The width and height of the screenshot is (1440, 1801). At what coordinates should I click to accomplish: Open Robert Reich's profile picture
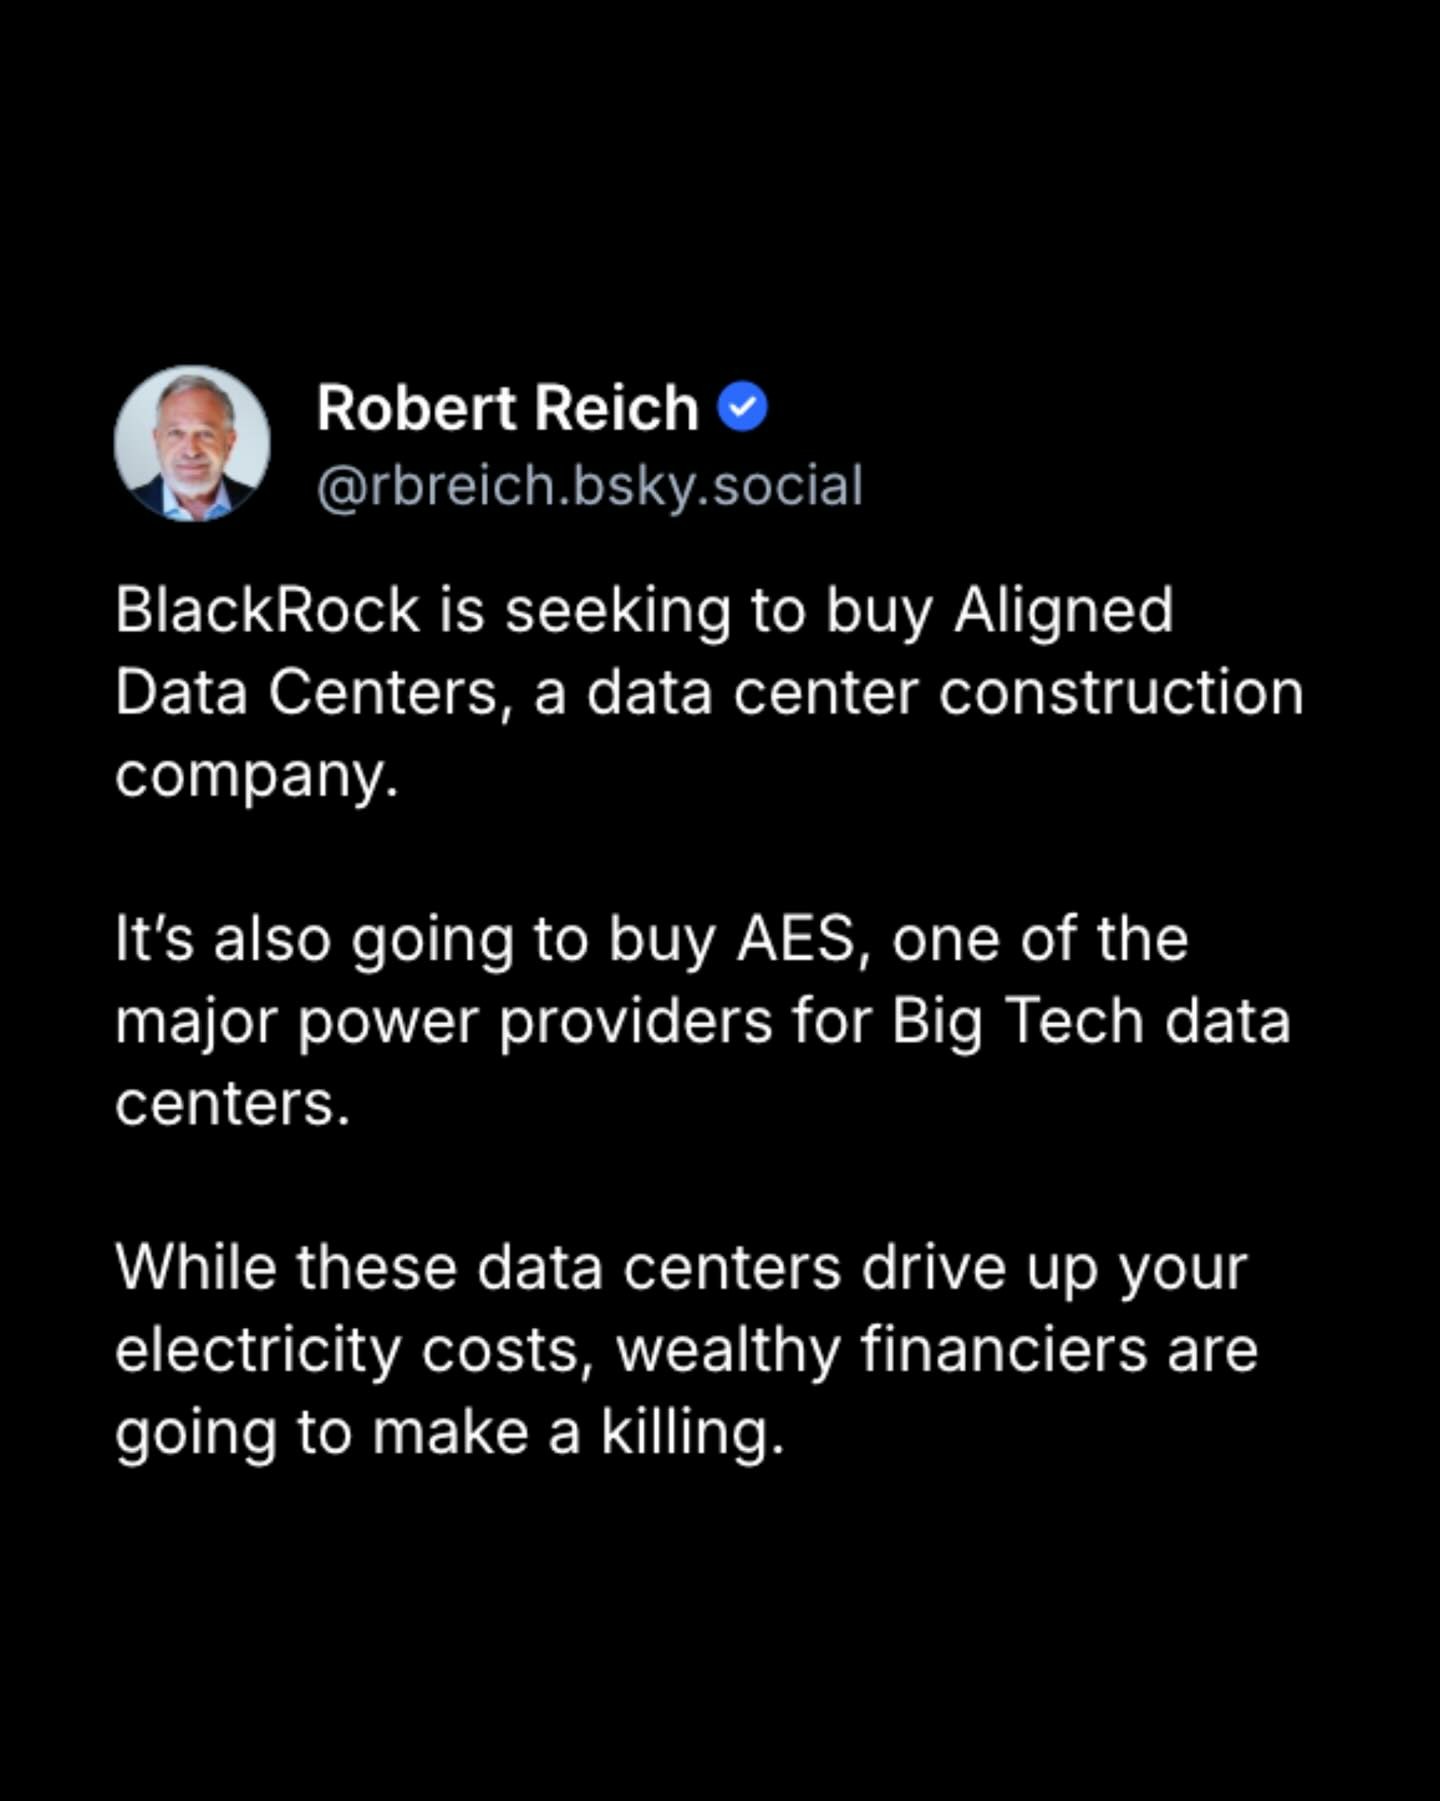click(x=192, y=443)
